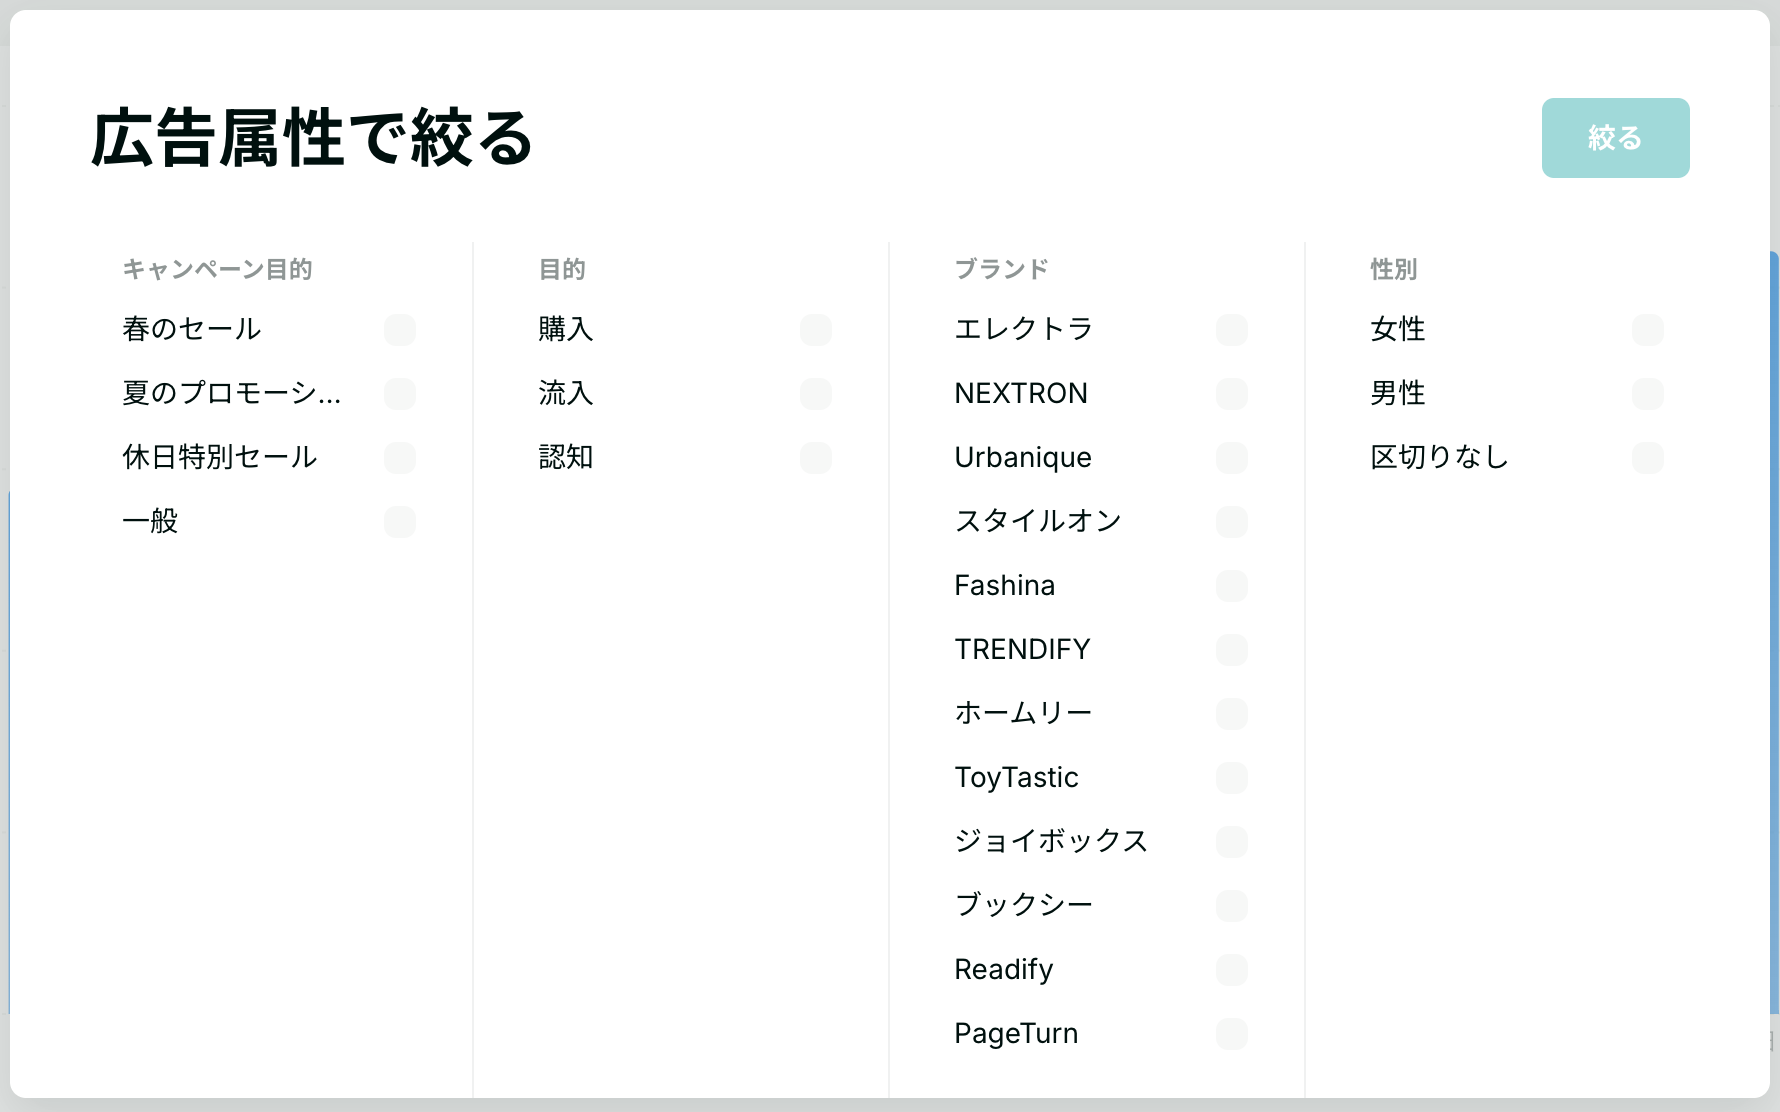Tick the 女性 gender checkbox
Viewport: 1780px width, 1112px height.
(x=1648, y=330)
